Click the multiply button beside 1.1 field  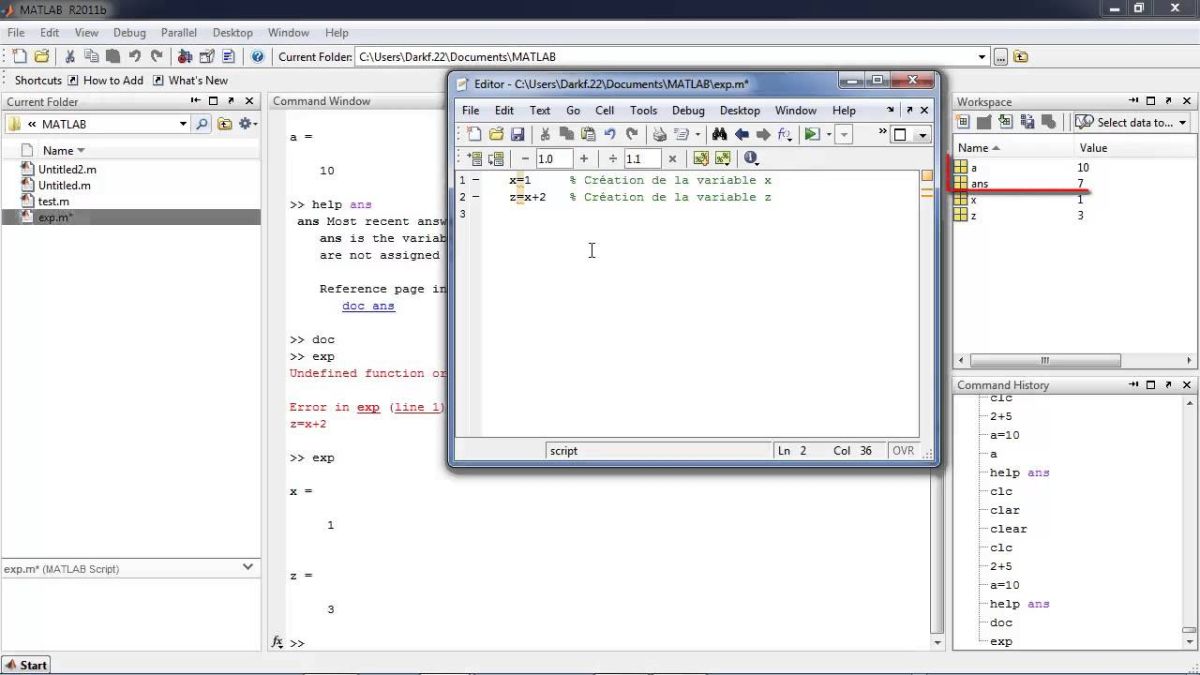(672, 158)
